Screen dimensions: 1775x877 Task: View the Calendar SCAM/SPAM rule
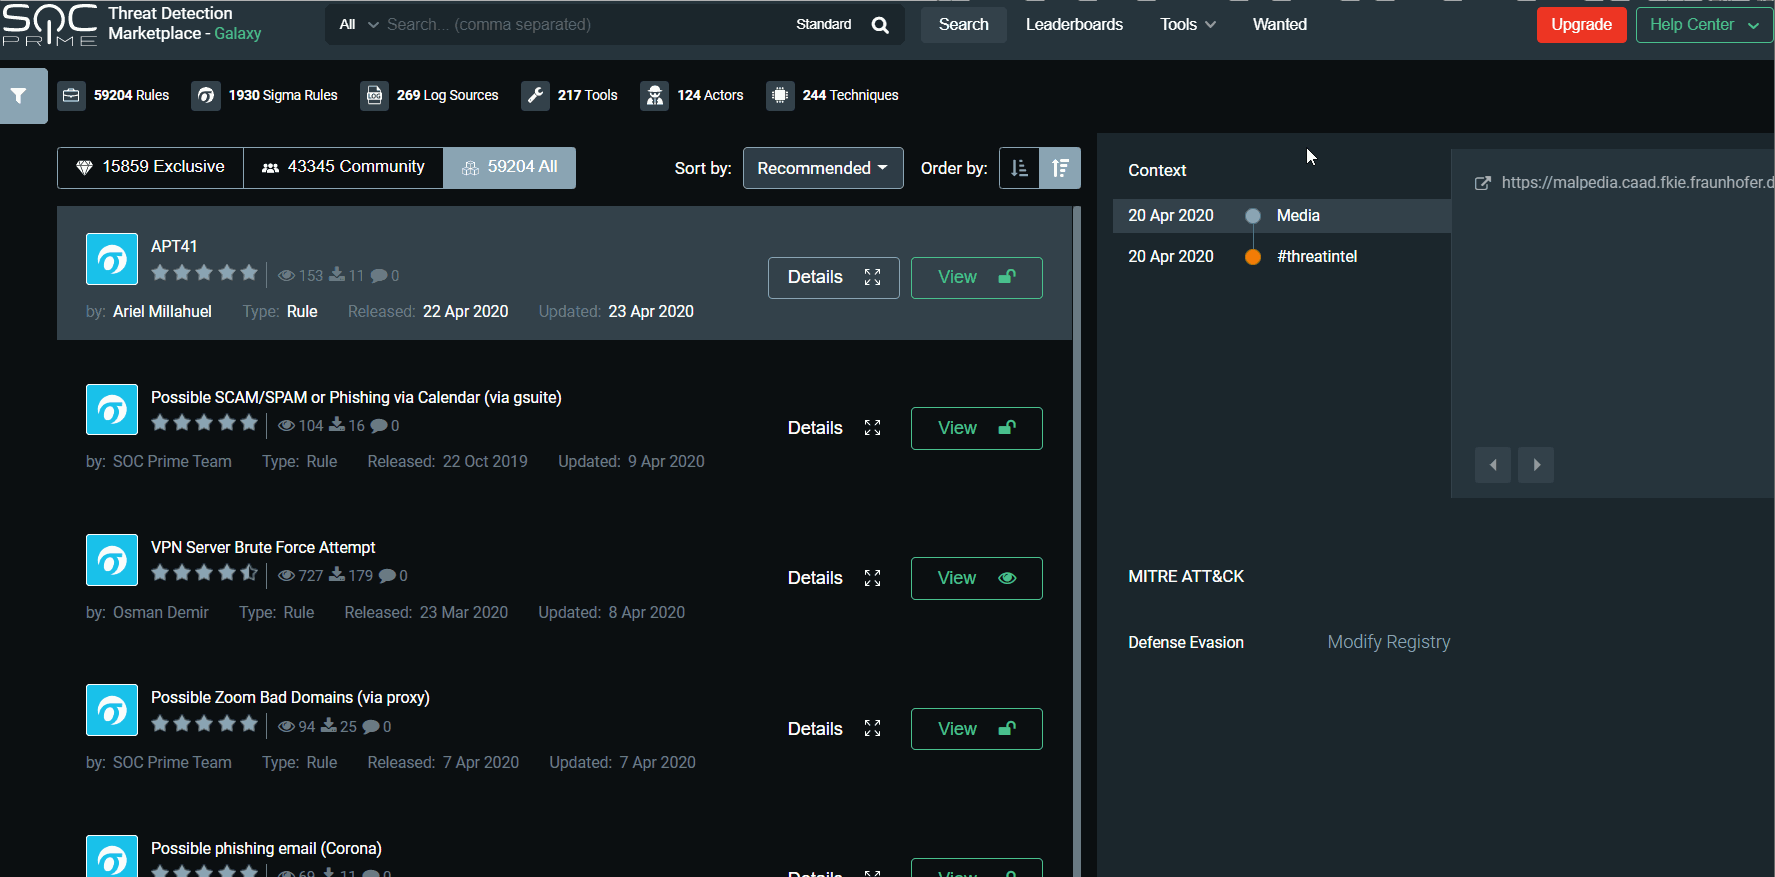pyautogui.click(x=977, y=428)
